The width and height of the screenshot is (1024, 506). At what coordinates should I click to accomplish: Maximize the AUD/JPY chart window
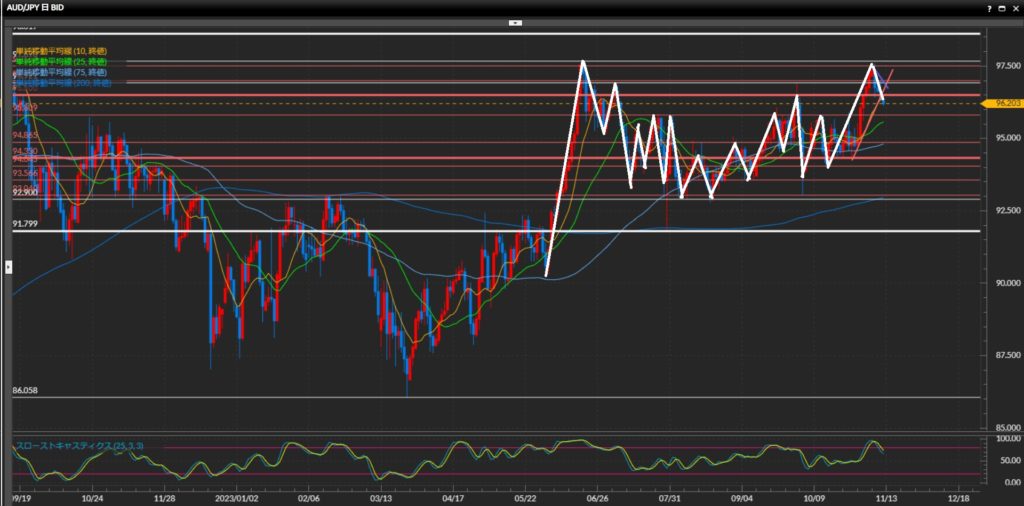coord(1003,8)
